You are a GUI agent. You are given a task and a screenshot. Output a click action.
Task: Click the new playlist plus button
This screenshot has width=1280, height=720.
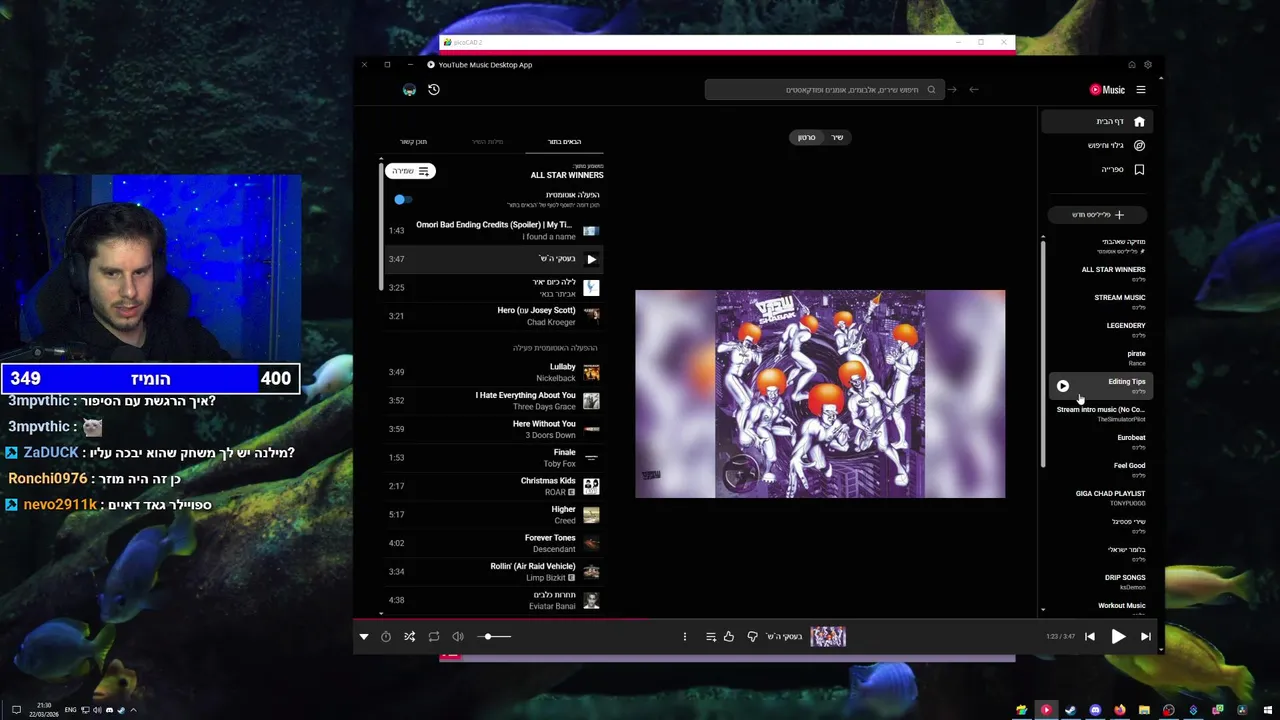[1098, 215]
